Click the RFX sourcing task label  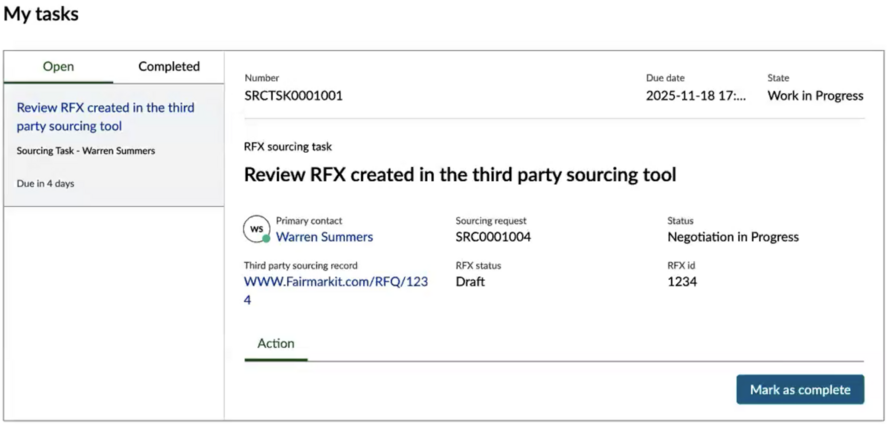click(288, 147)
